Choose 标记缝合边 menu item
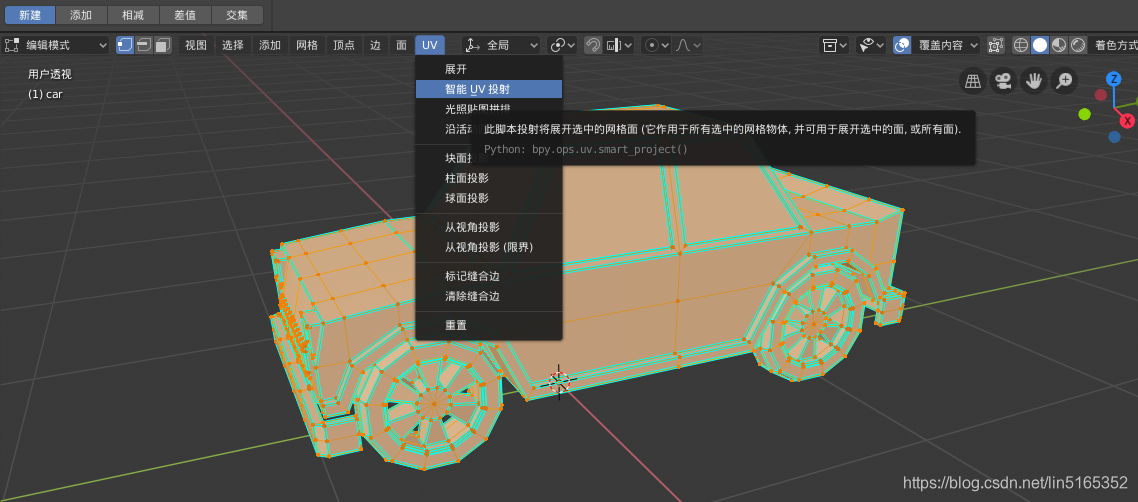The image size is (1138, 502). 489,276
